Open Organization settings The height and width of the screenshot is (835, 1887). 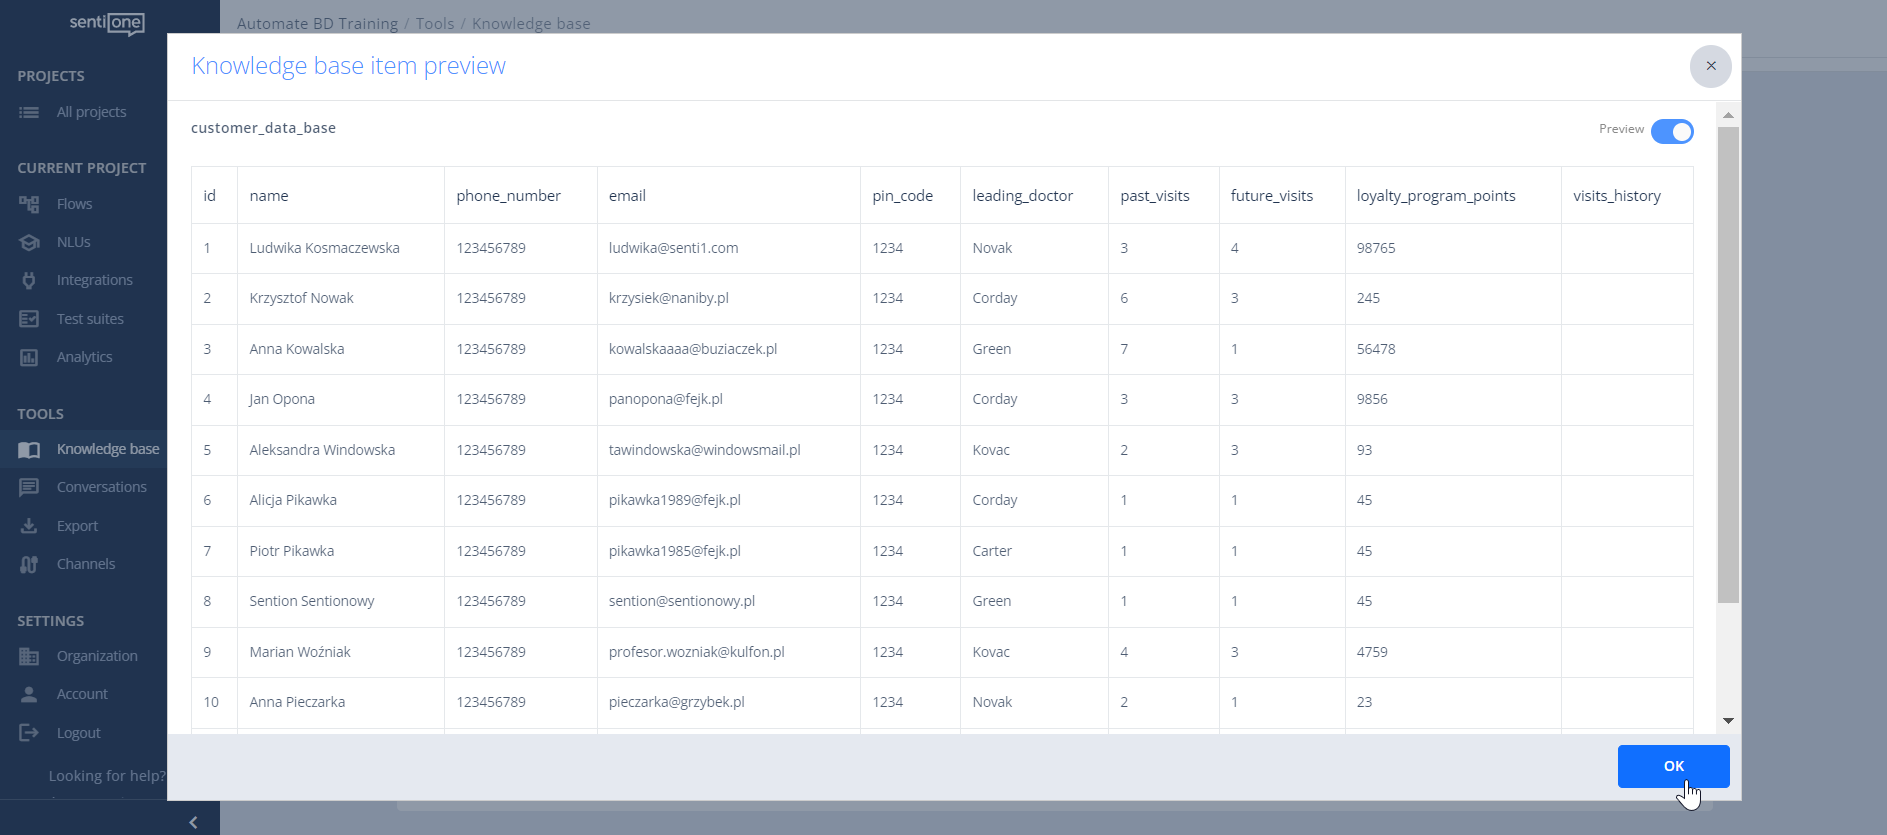[97, 656]
